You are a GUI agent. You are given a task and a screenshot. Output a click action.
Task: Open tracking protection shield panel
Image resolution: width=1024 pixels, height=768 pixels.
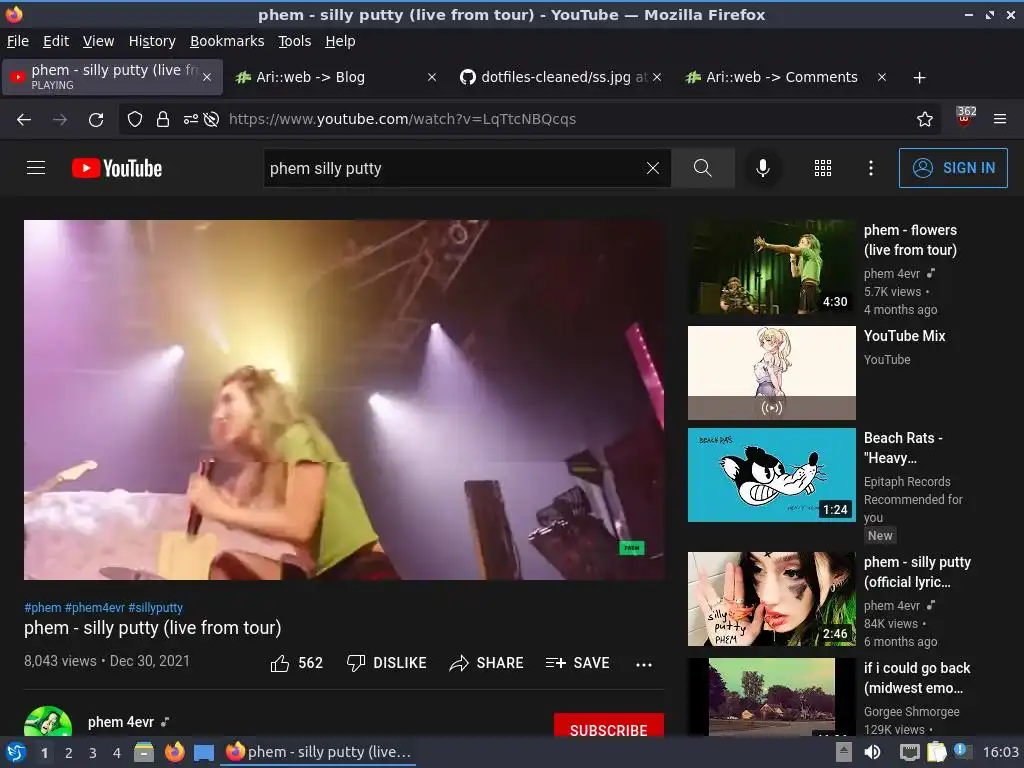pos(135,119)
